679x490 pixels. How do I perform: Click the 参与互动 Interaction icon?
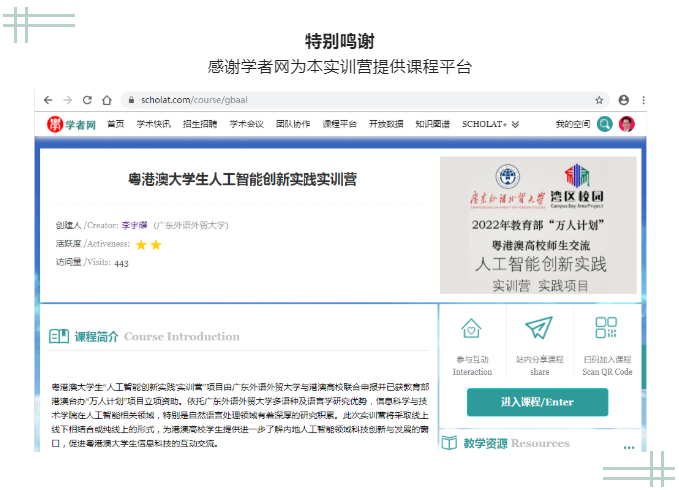tap(472, 329)
